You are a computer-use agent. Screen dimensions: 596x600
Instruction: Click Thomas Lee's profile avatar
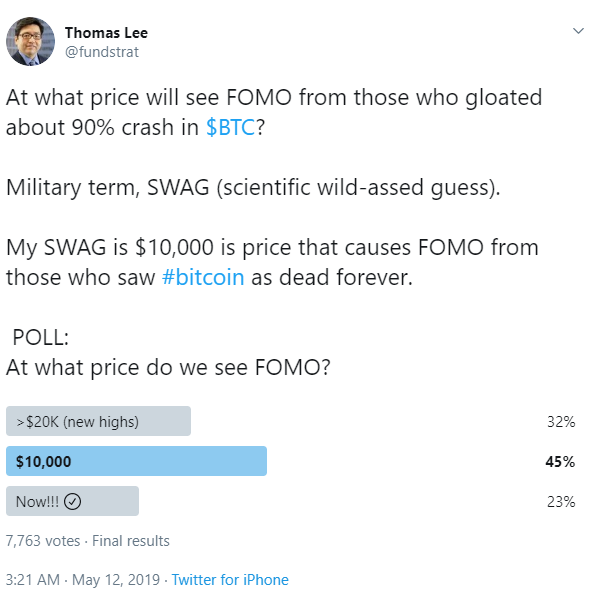coord(31,41)
